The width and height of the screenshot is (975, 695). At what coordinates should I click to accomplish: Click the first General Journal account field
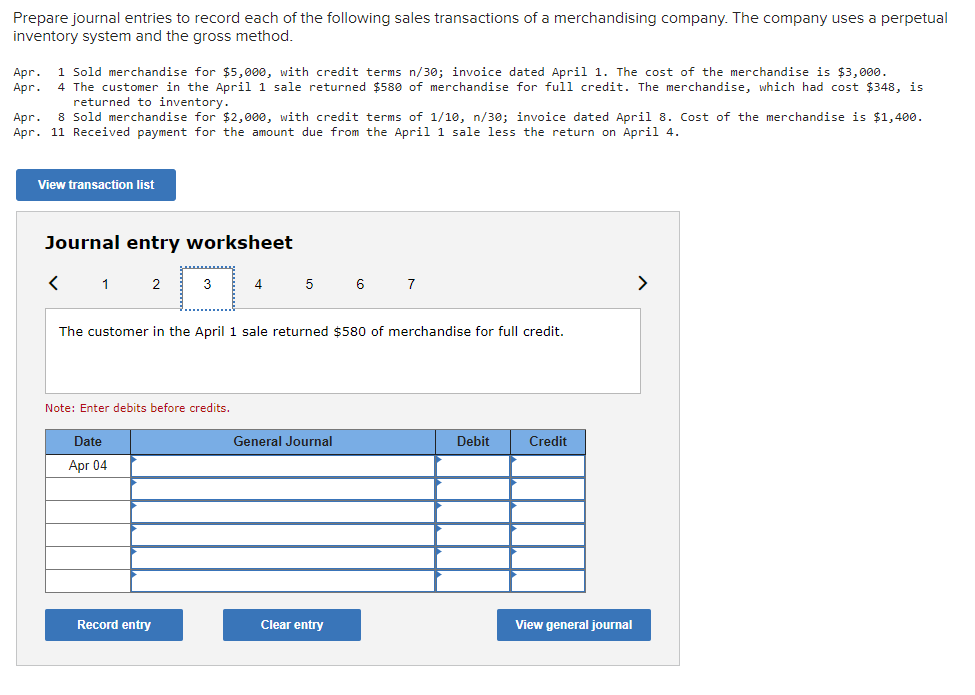click(283, 464)
